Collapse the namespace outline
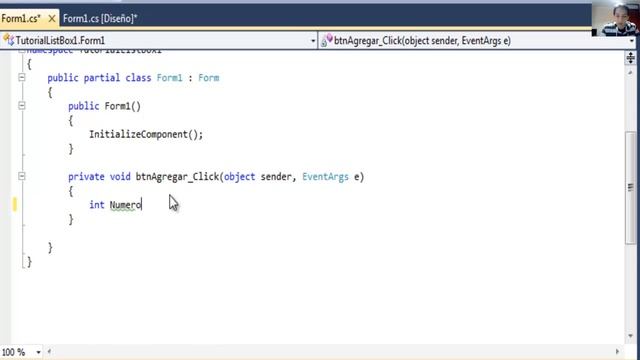 tap(22, 51)
